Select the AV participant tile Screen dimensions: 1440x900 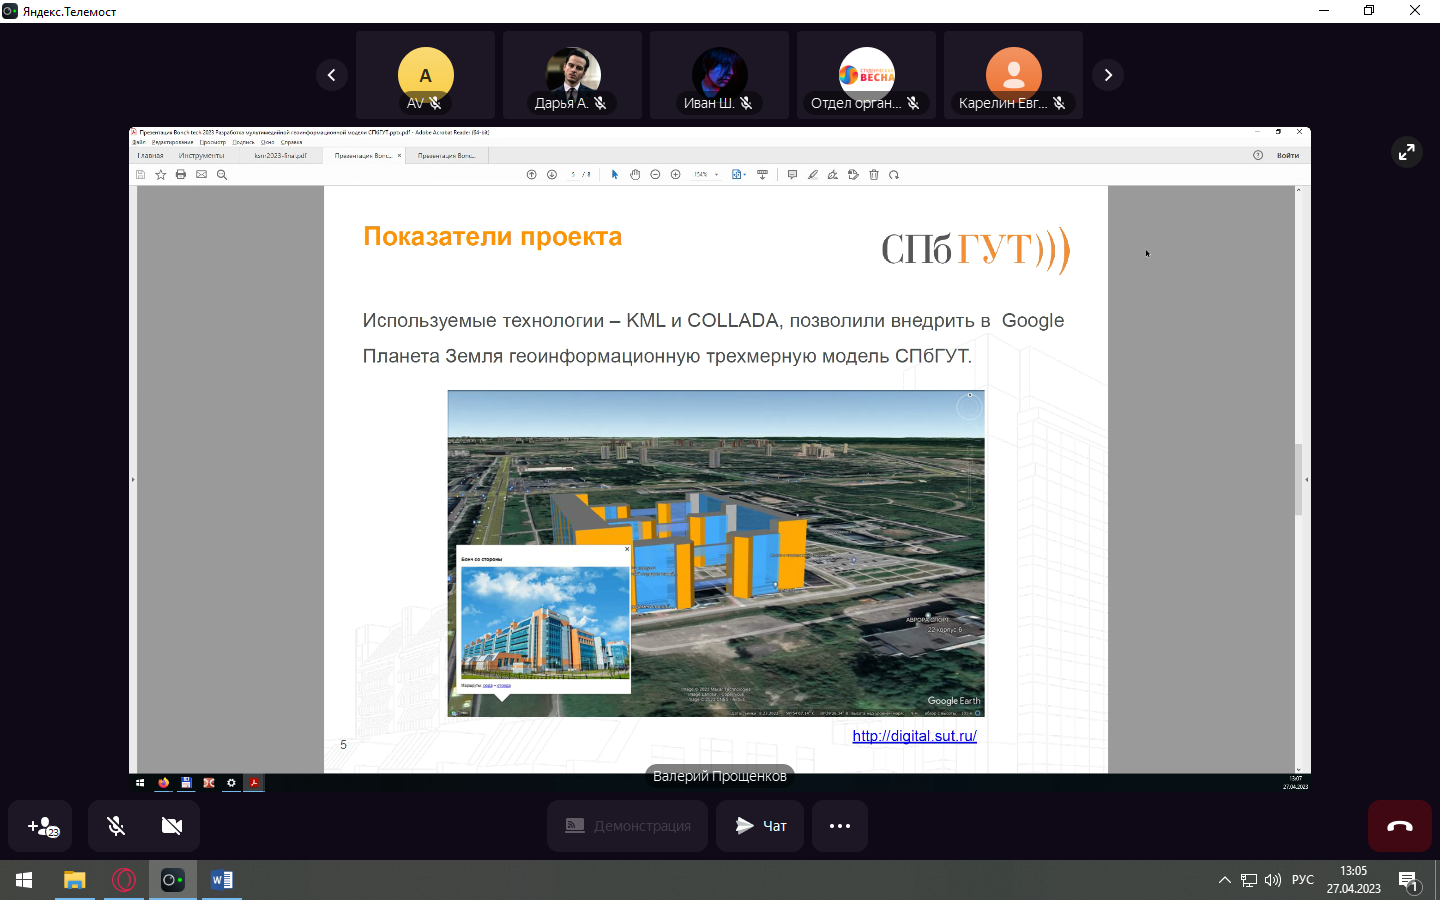[425, 76]
